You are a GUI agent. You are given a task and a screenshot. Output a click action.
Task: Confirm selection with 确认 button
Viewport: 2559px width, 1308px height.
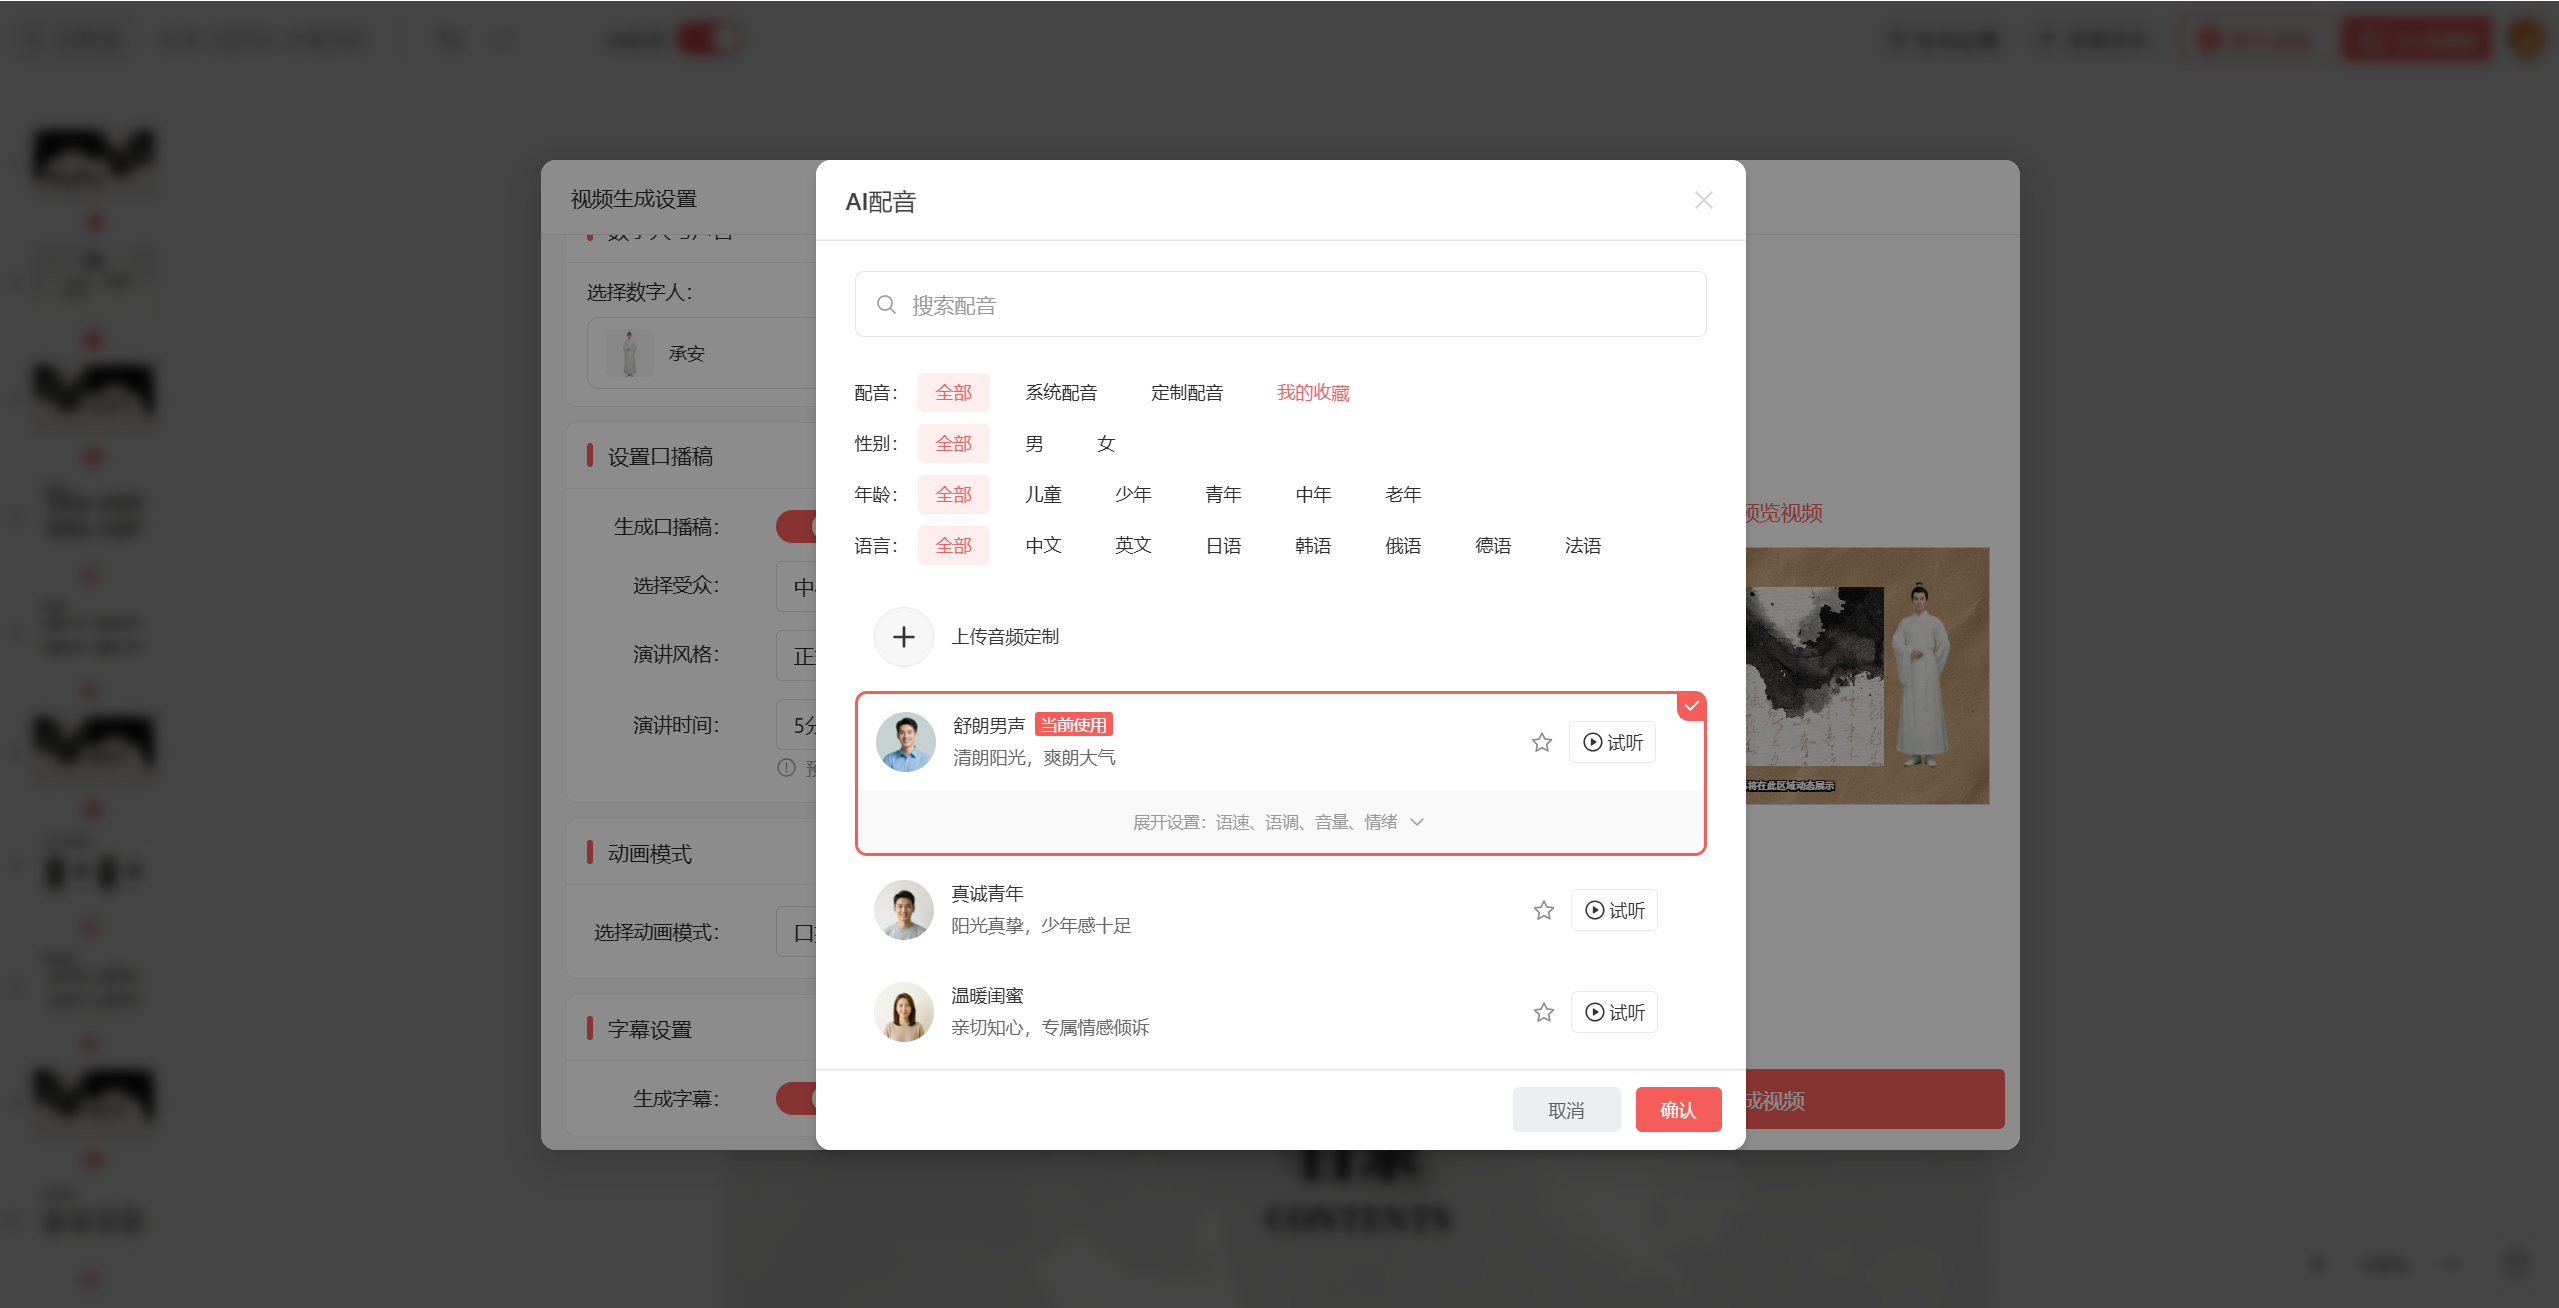[1677, 1109]
